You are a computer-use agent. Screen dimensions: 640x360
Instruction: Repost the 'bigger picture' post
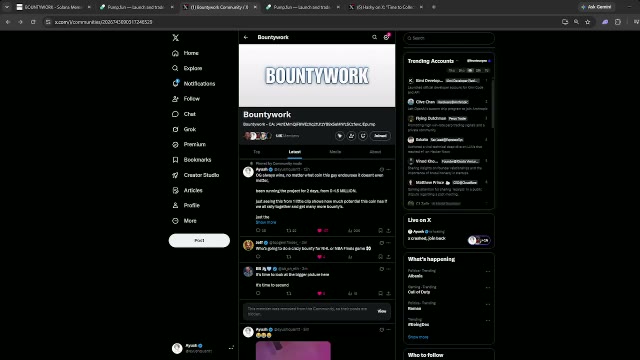[x=289, y=293]
